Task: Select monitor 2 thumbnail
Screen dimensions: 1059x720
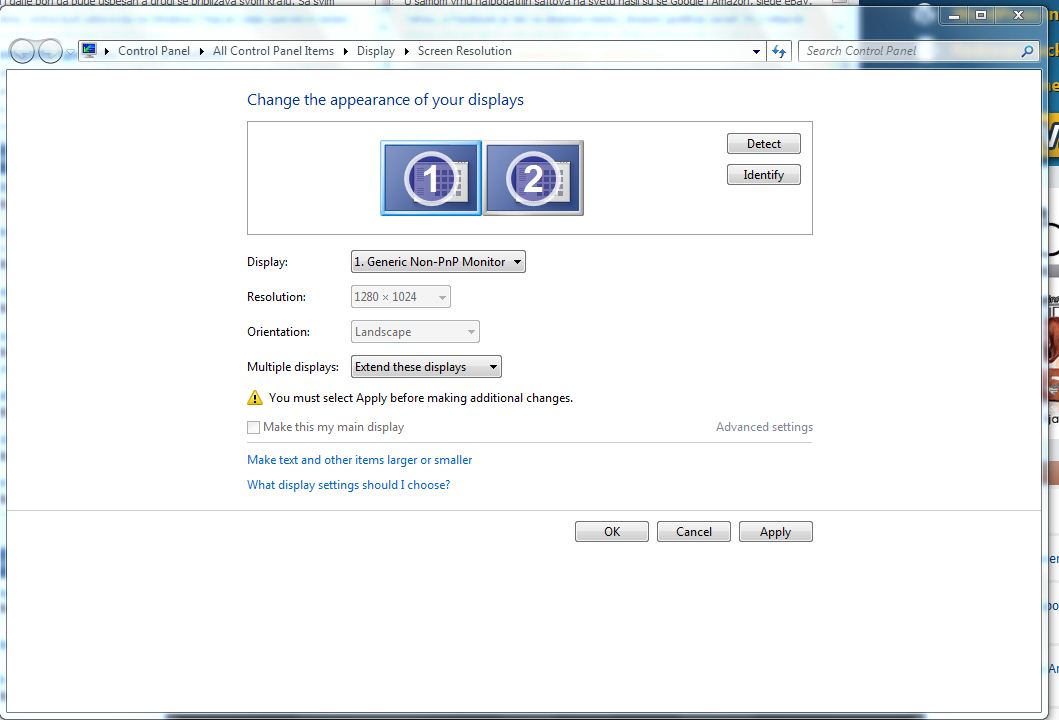Action: pos(534,178)
